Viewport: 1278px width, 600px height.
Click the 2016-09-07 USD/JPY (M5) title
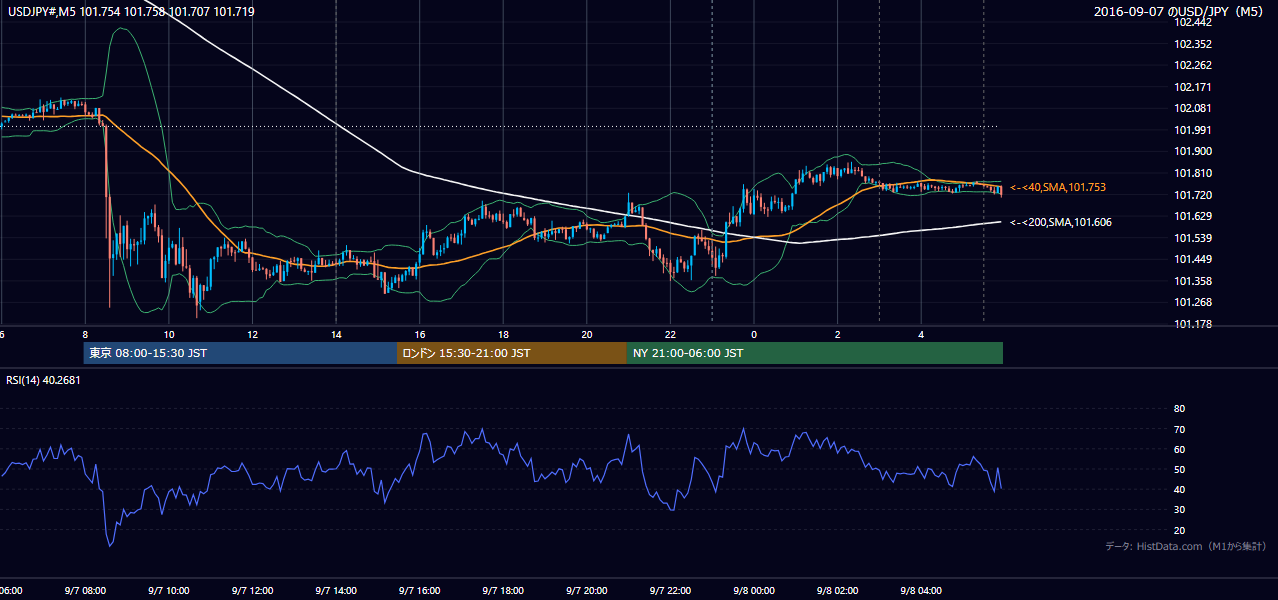tap(1180, 12)
